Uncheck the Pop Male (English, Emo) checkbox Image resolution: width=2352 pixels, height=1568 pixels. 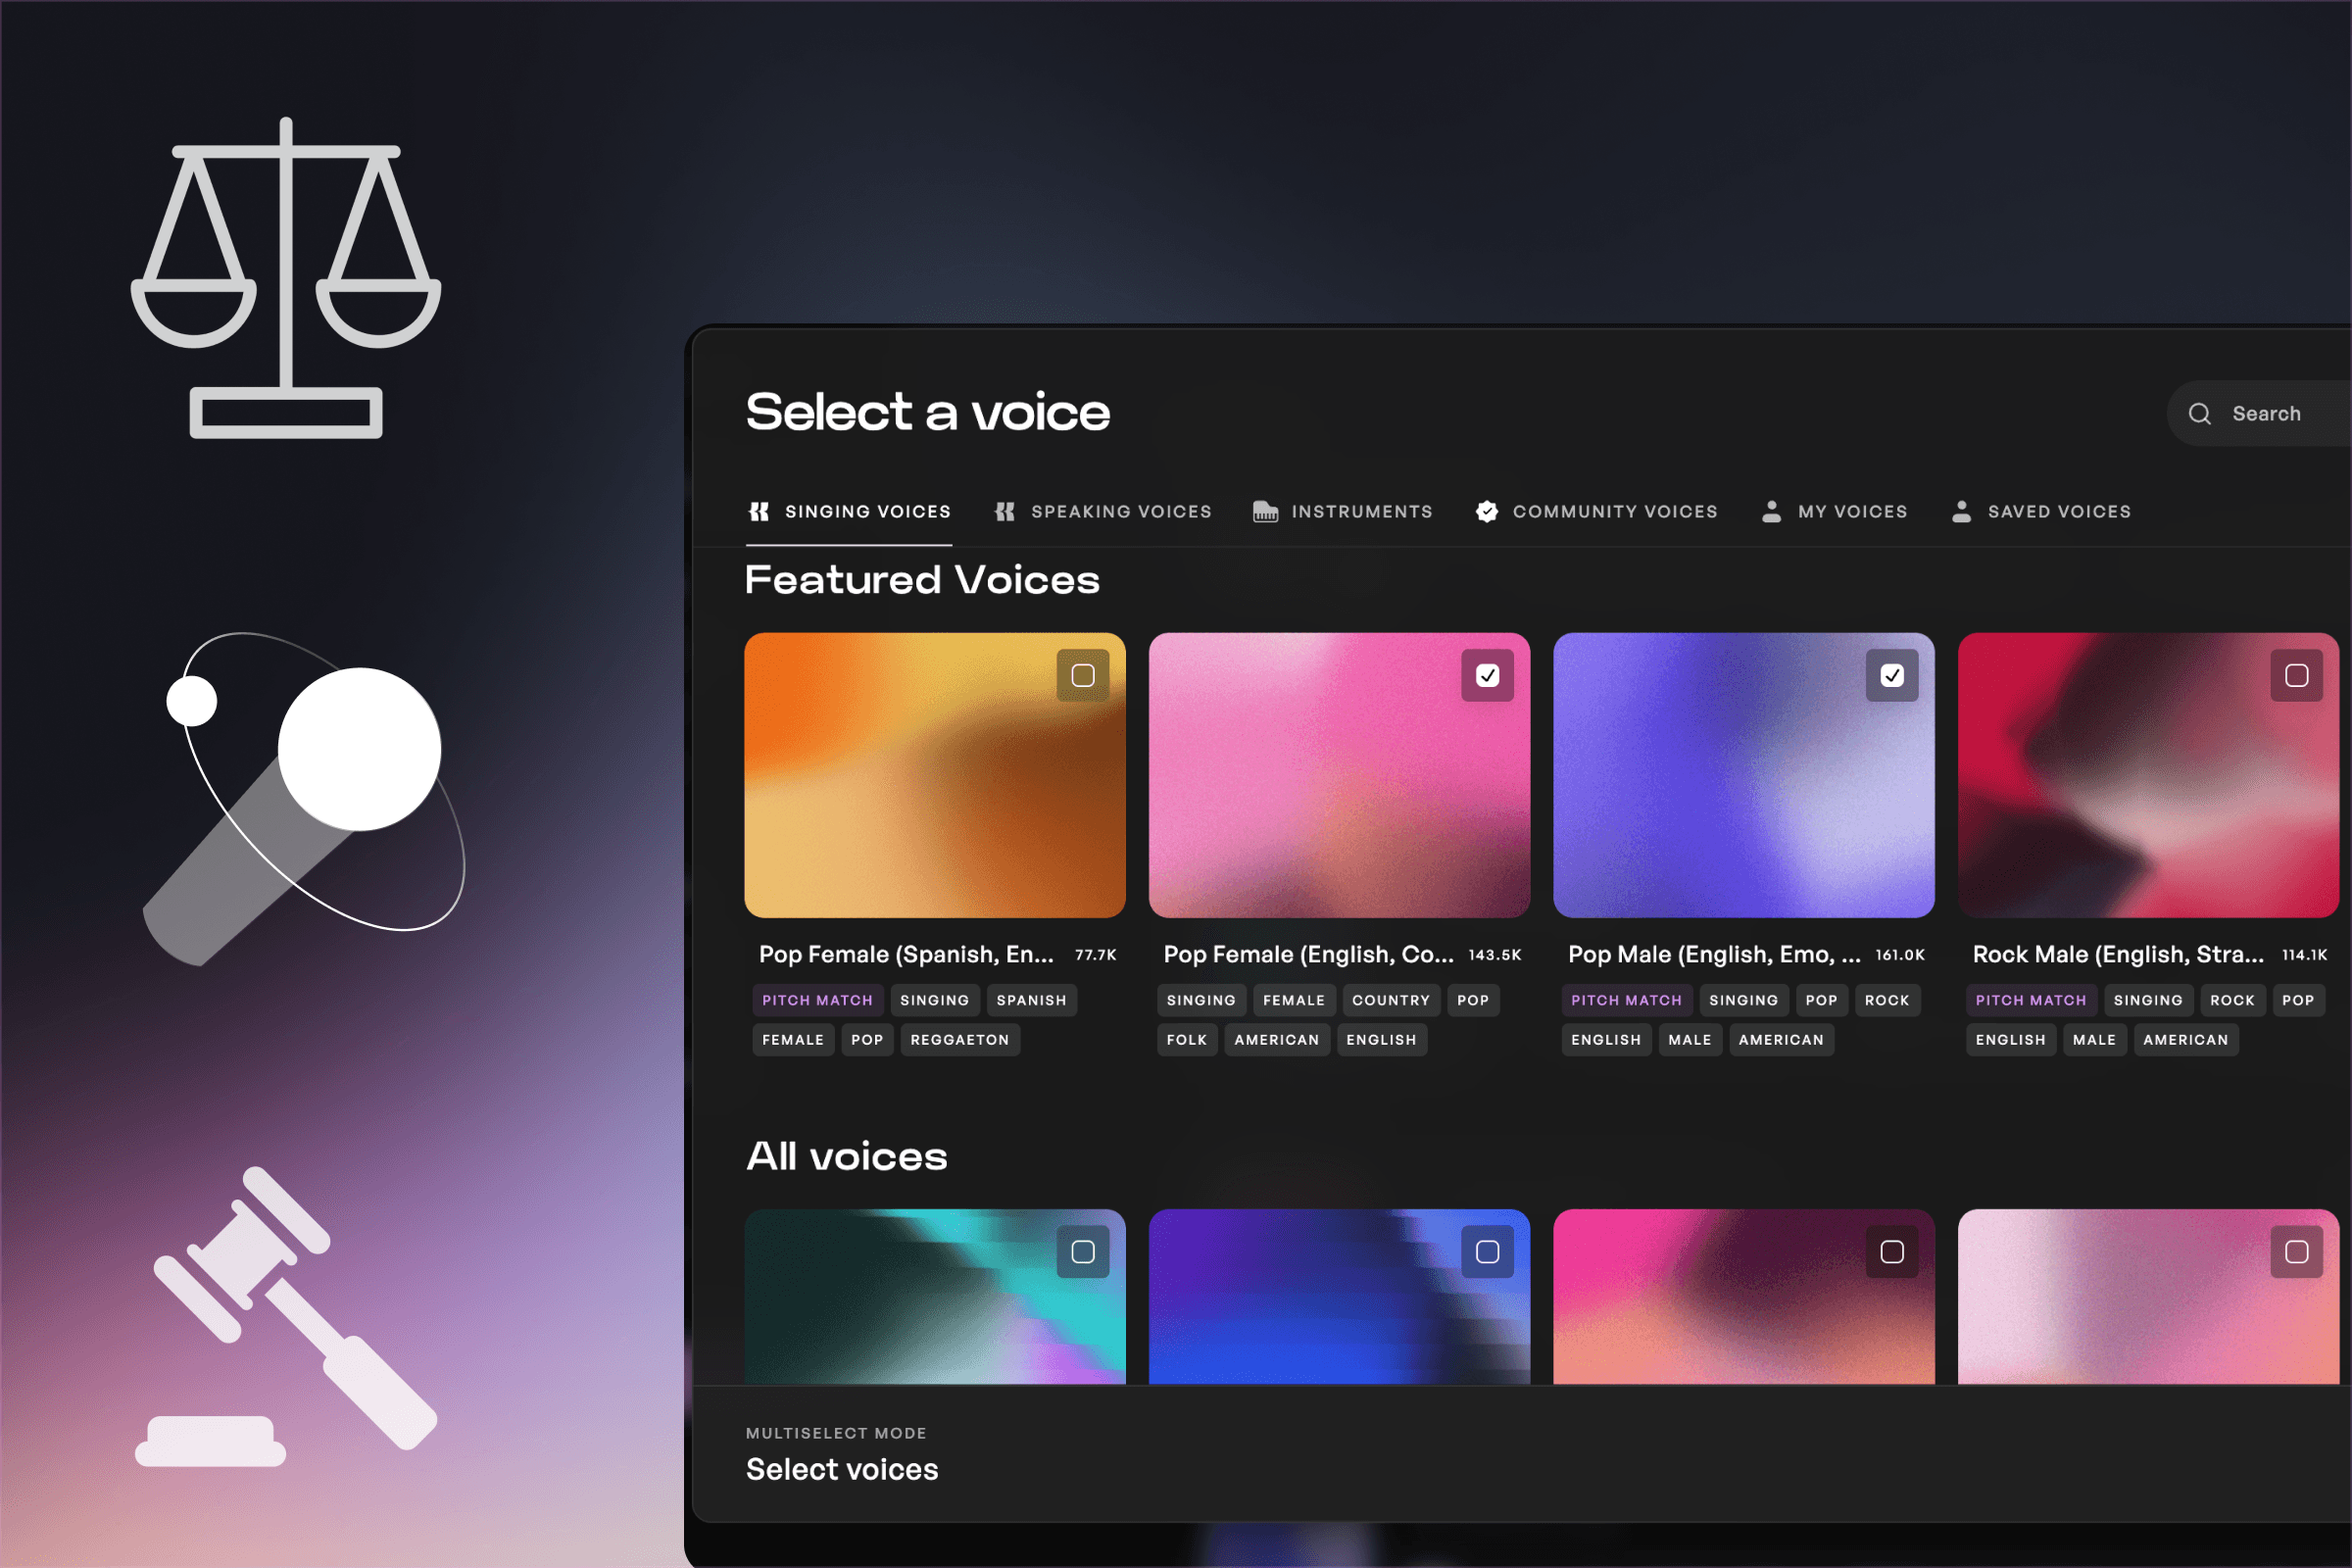click(x=1892, y=676)
